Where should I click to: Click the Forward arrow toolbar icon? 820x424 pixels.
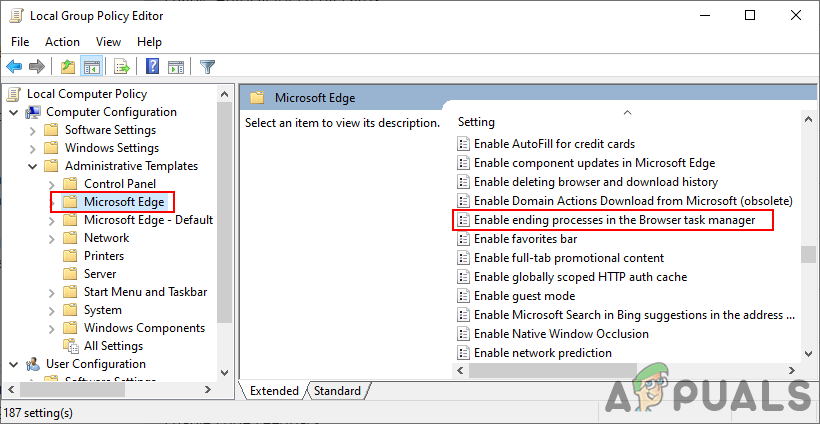click(x=37, y=67)
